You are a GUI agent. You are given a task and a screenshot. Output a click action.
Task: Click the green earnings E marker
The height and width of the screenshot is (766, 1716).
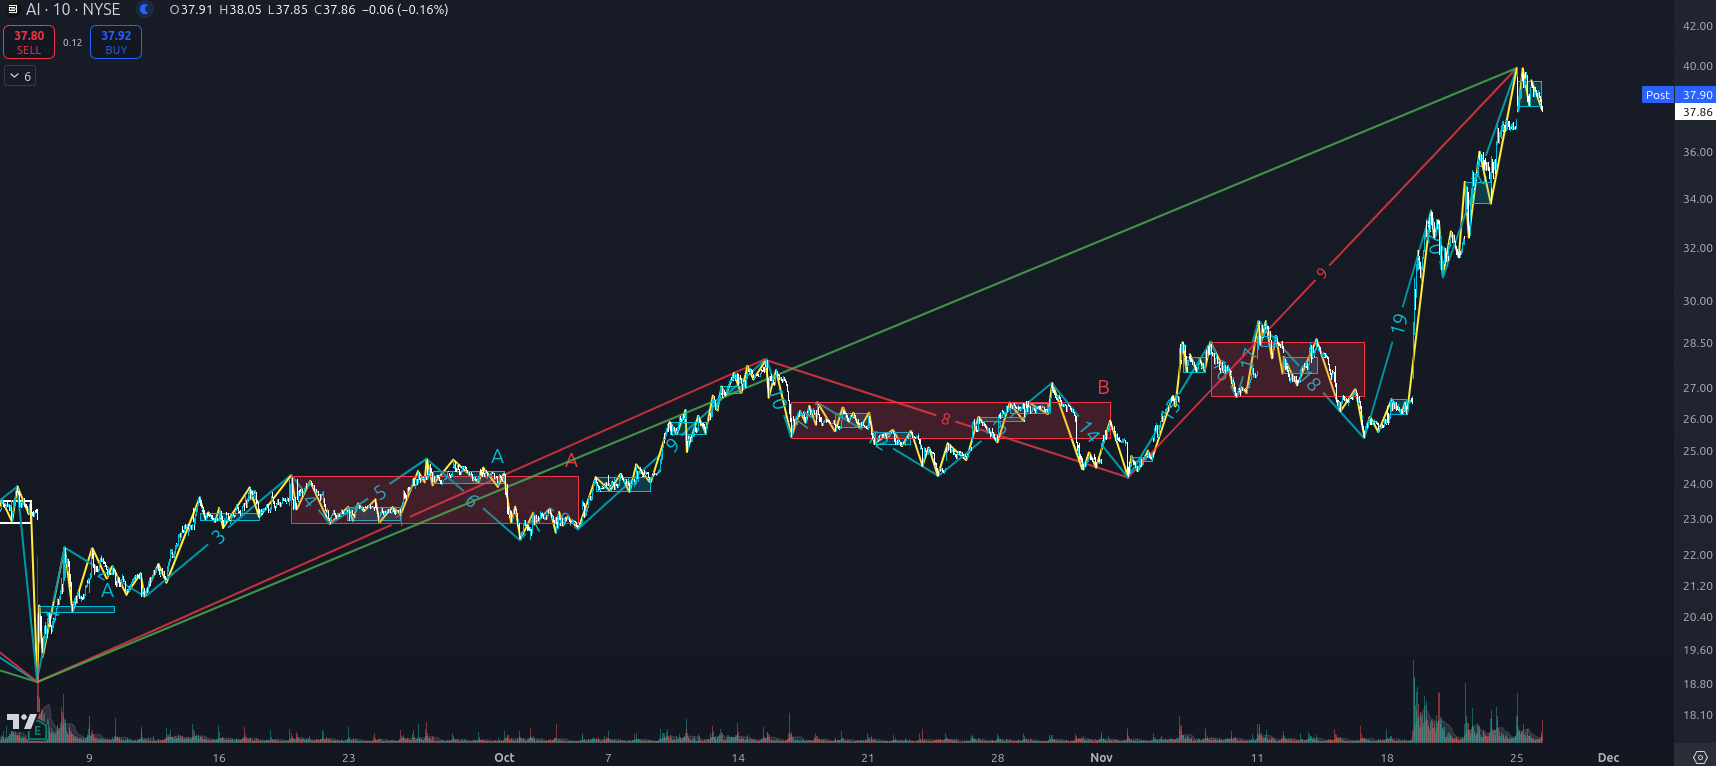pyautogui.click(x=38, y=731)
